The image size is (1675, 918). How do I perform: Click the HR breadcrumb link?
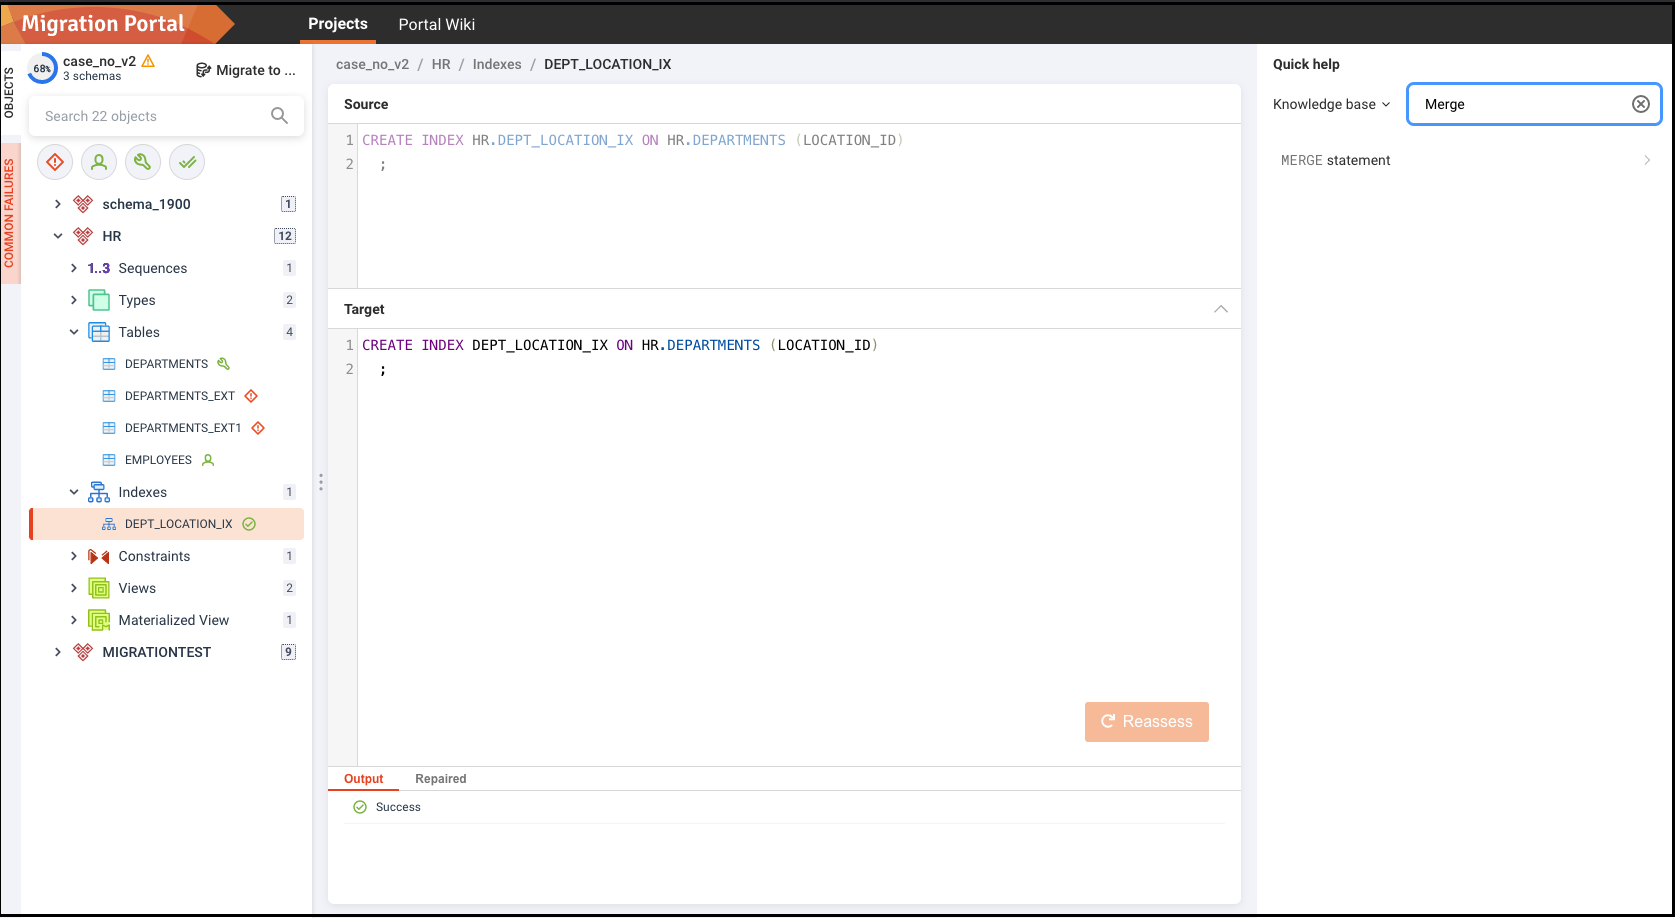(x=441, y=64)
